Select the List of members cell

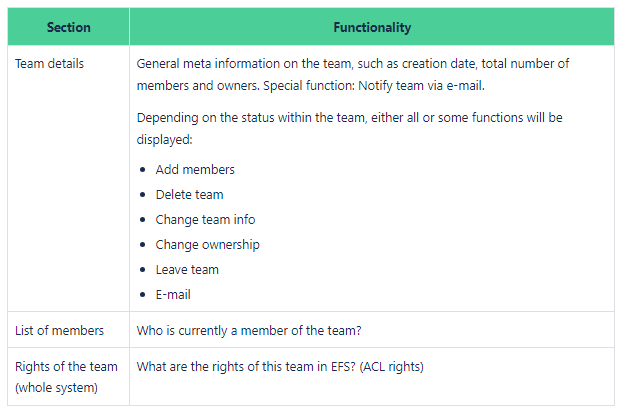coord(69,330)
